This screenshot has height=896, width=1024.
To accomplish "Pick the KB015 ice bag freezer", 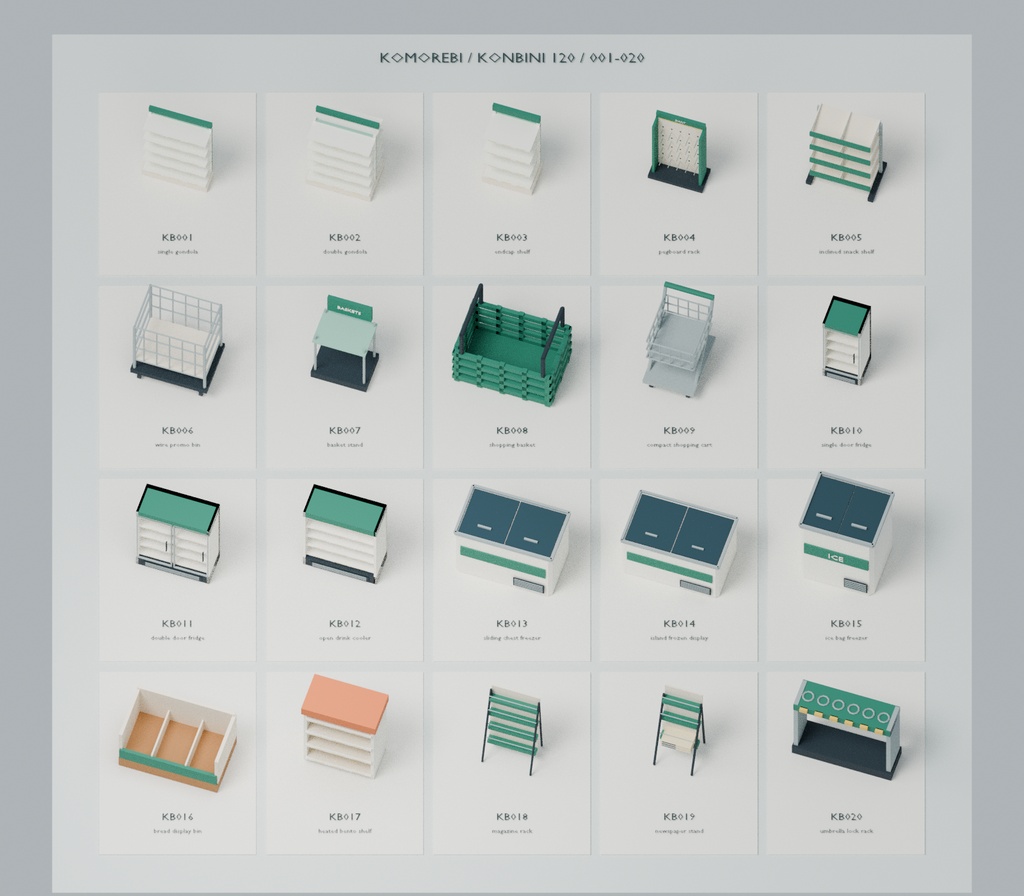I will 846,570.
